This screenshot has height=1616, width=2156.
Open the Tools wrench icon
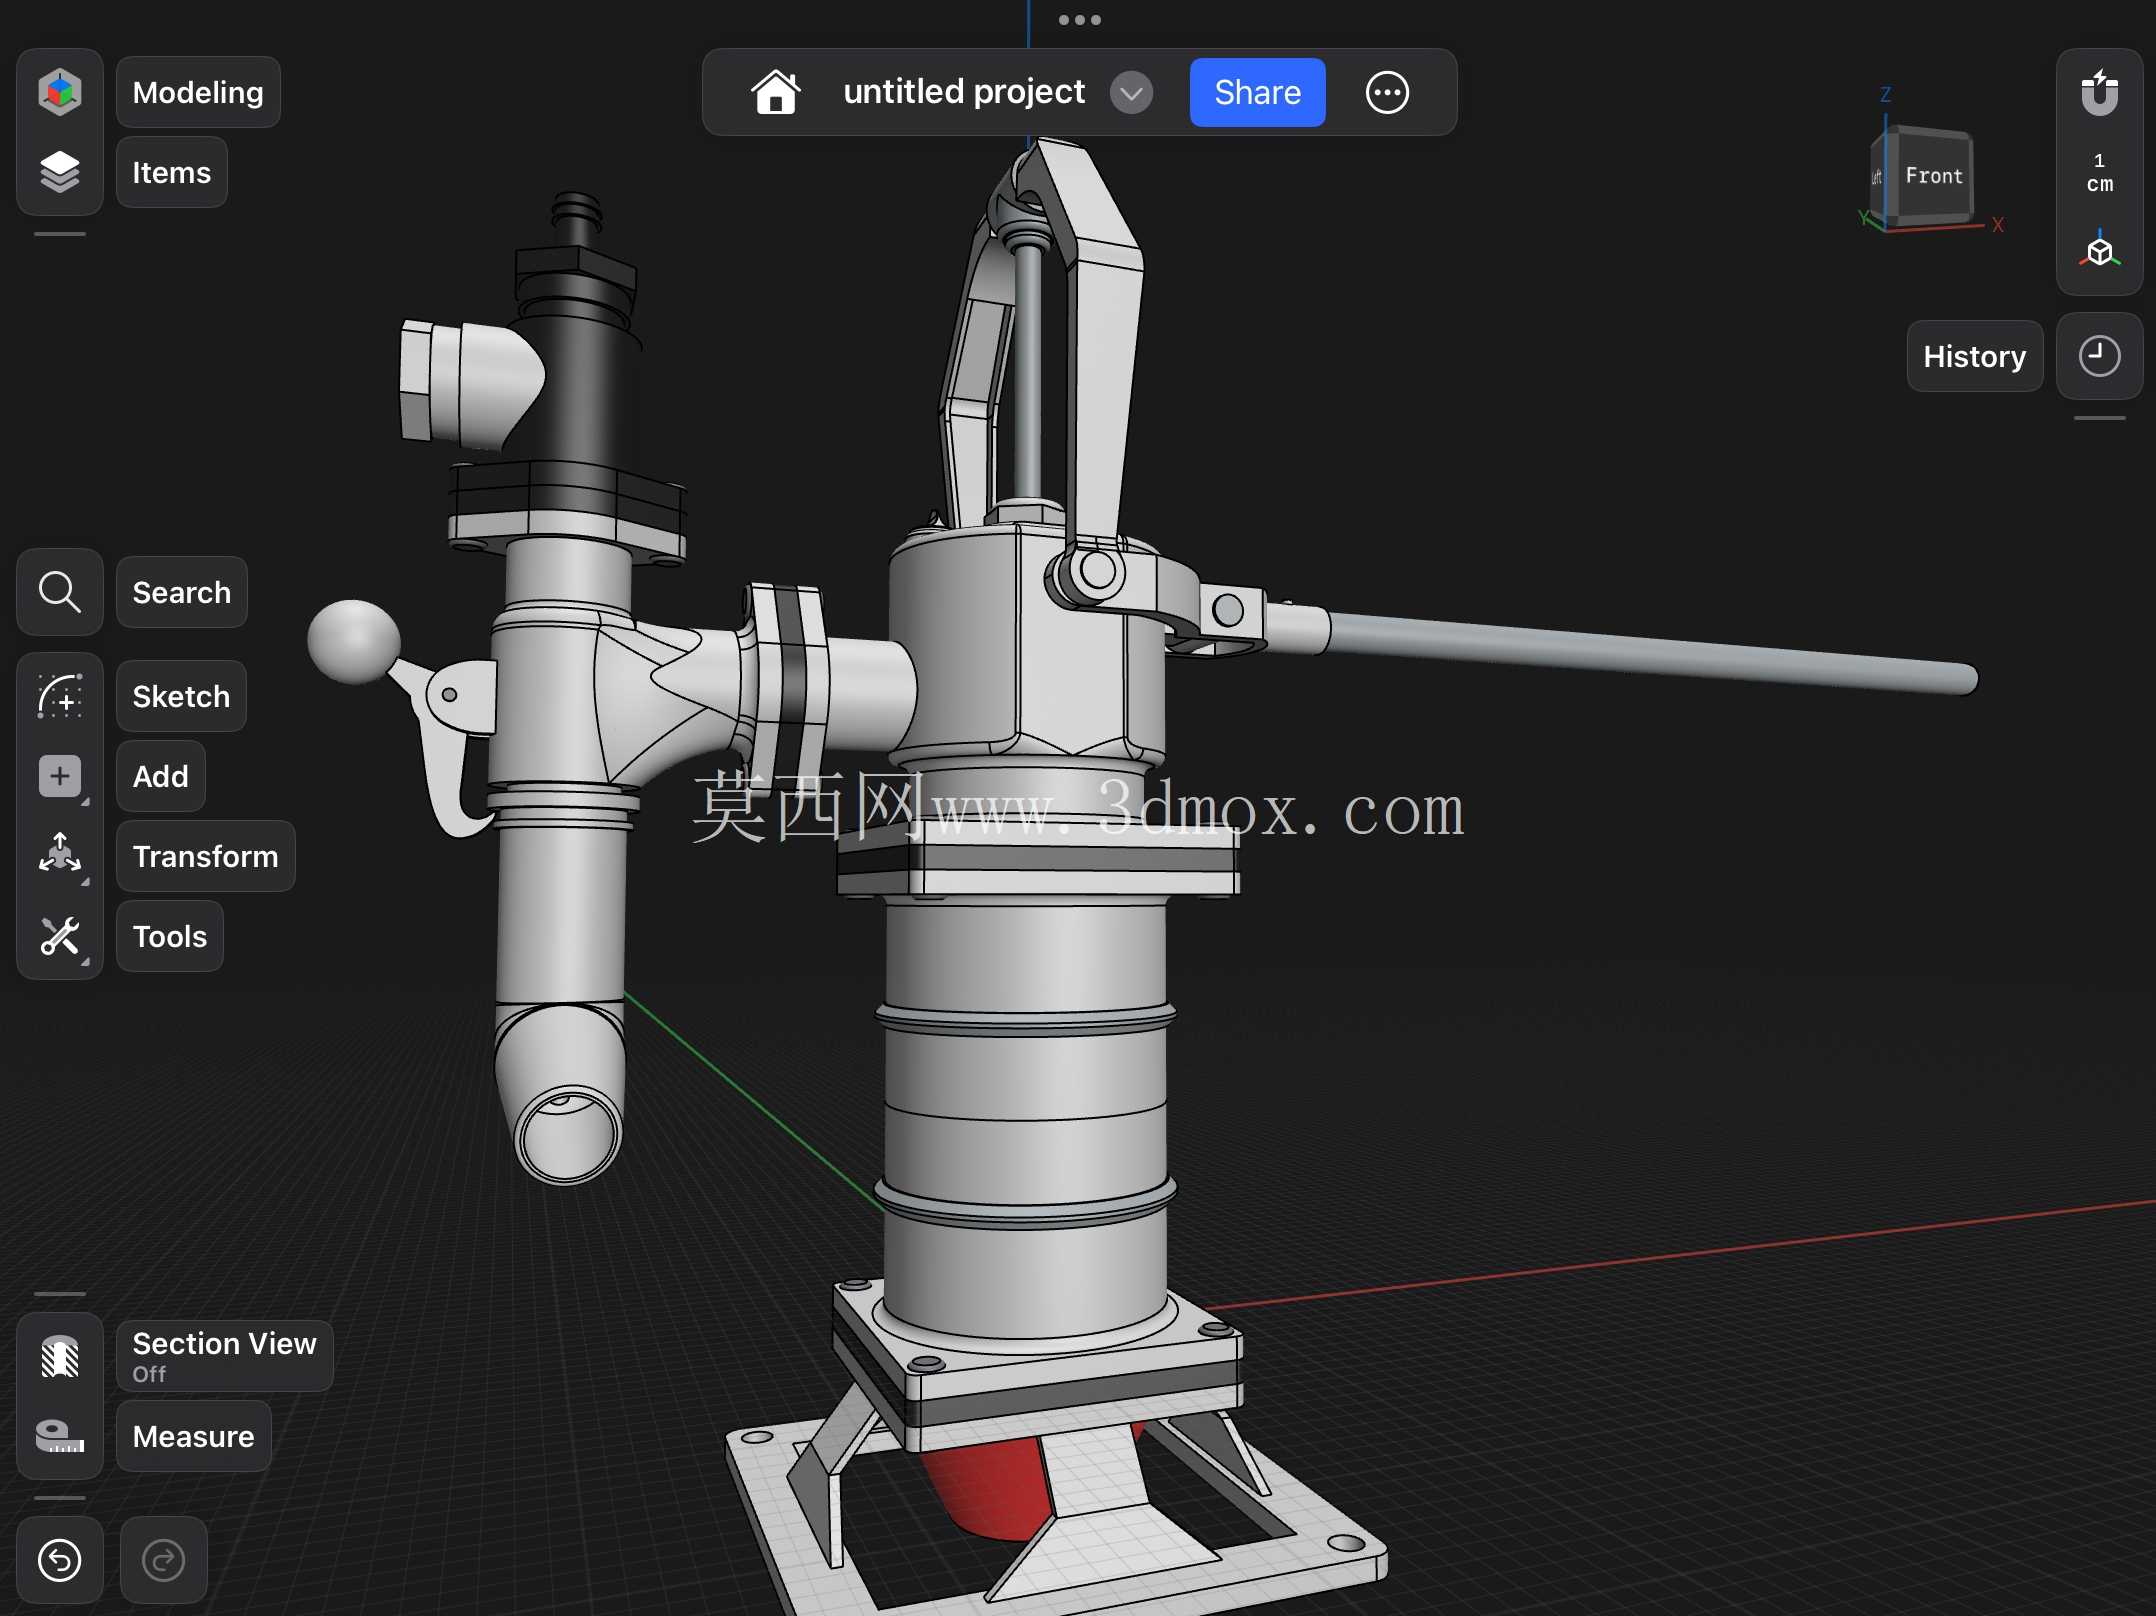(x=60, y=936)
